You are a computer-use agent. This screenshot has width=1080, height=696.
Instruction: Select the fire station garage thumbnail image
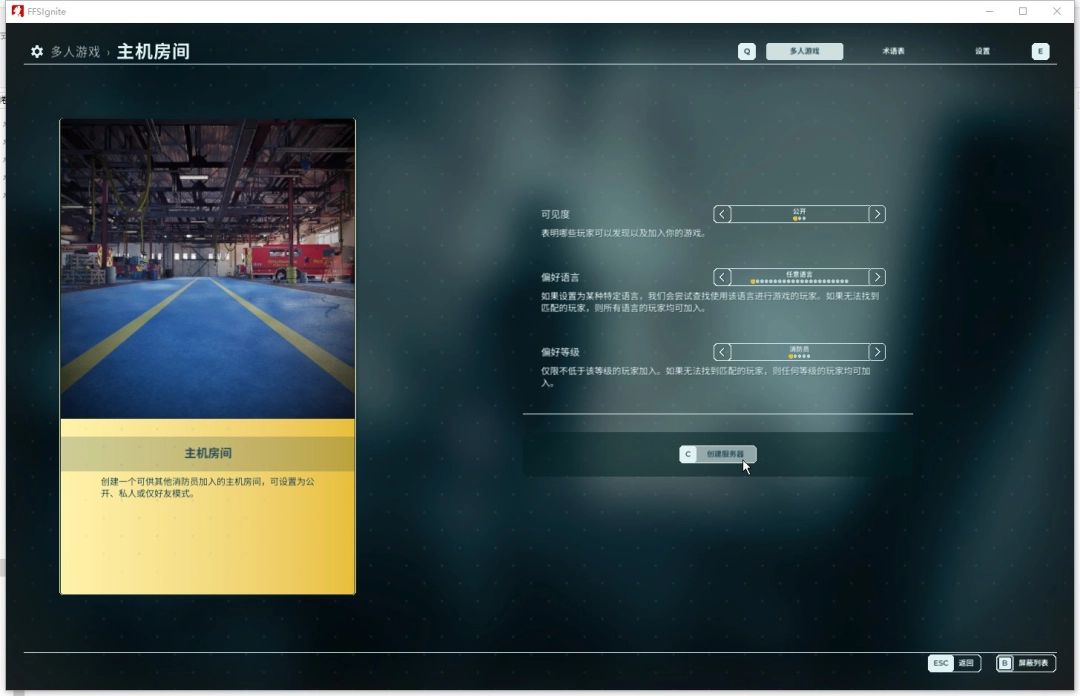(207, 268)
